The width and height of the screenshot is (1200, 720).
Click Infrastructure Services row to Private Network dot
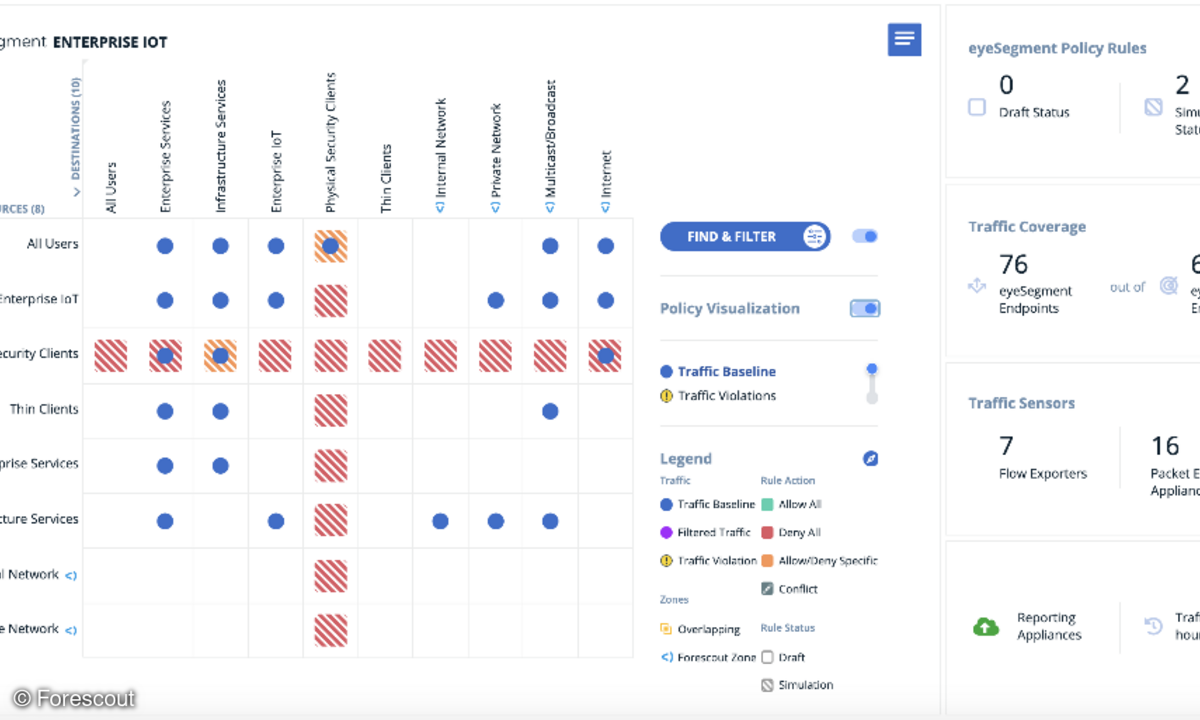(x=495, y=521)
